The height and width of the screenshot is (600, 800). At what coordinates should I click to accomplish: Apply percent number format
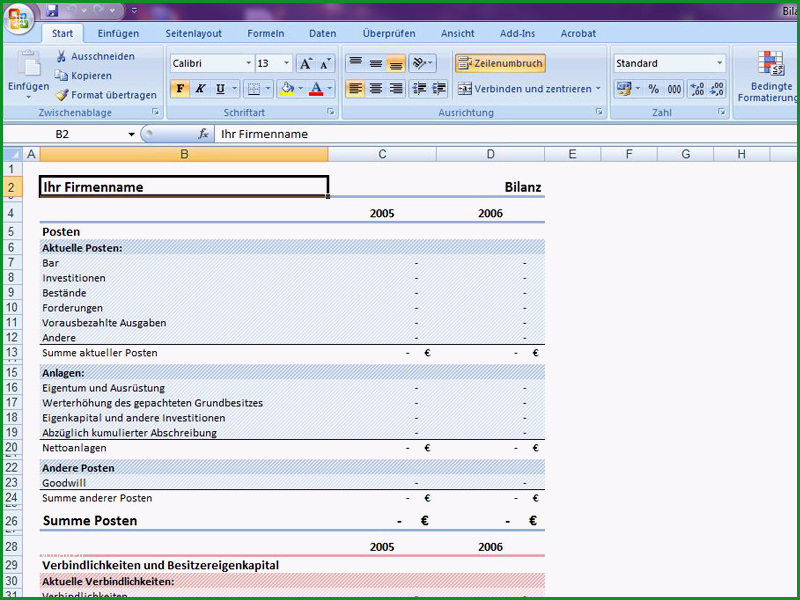coord(654,89)
